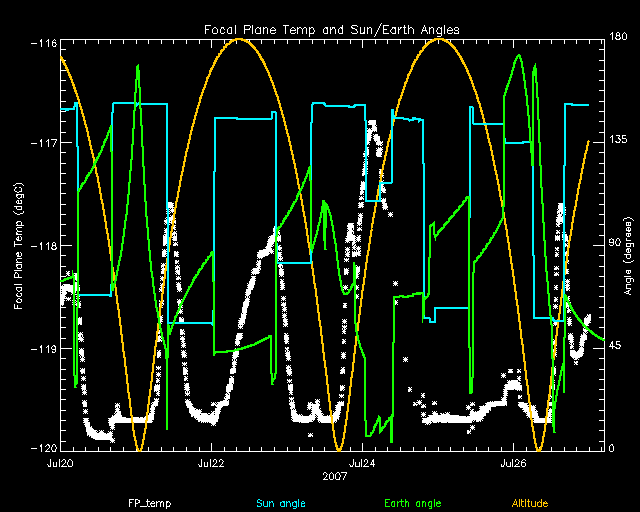The height and width of the screenshot is (512, 640).
Task: Select the 45 degree tick on right axis
Action: pos(613,346)
